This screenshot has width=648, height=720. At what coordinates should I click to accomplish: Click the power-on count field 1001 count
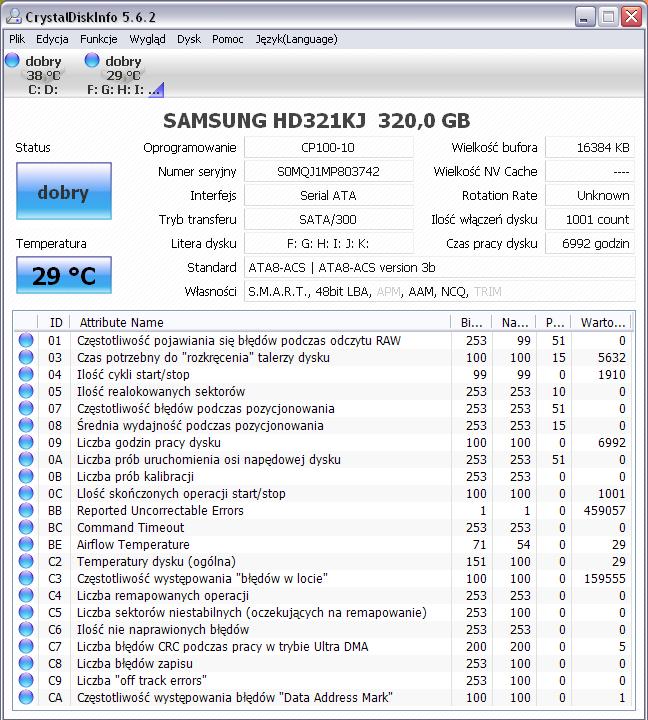coord(590,219)
